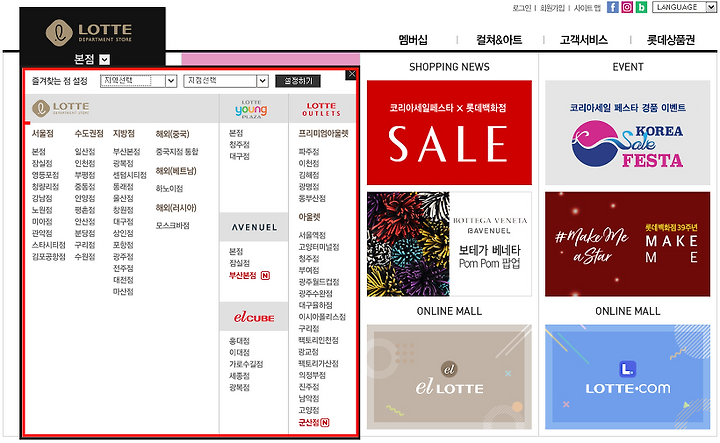The height and width of the screenshot is (443, 720).
Task: Select 스타시티점 store
Action: 49,245
